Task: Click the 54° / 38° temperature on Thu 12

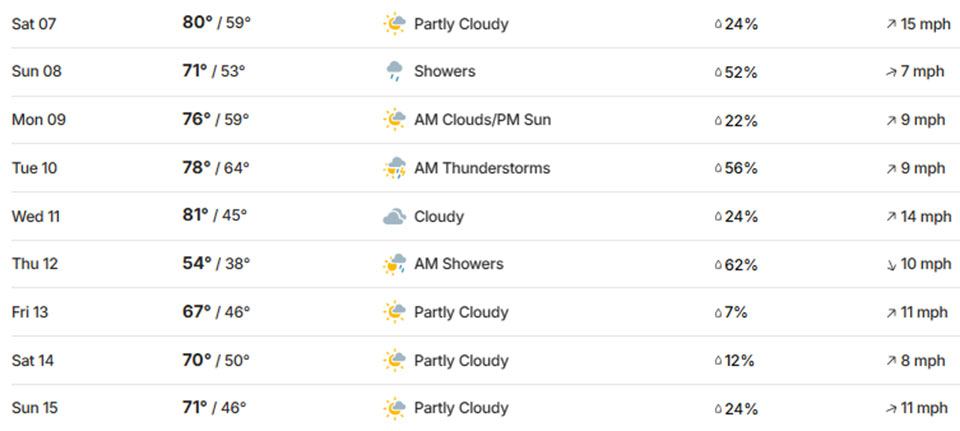Action: click(x=216, y=264)
